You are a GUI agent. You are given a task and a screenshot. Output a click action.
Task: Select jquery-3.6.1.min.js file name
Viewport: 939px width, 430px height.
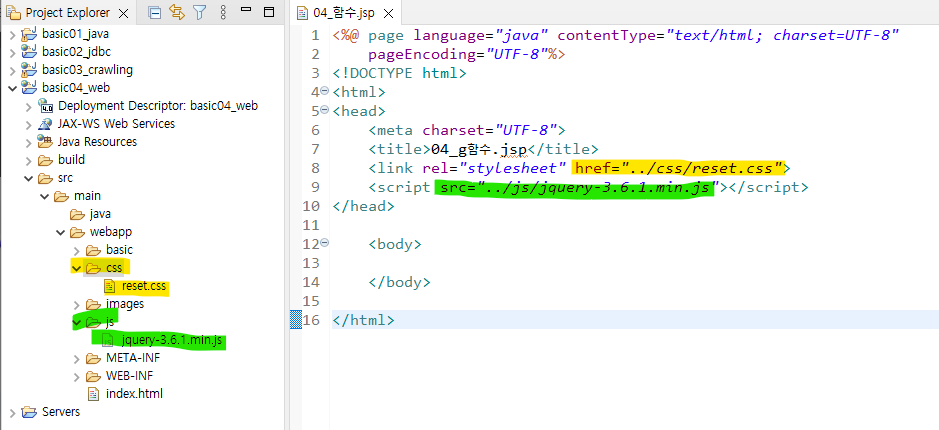(x=172, y=341)
